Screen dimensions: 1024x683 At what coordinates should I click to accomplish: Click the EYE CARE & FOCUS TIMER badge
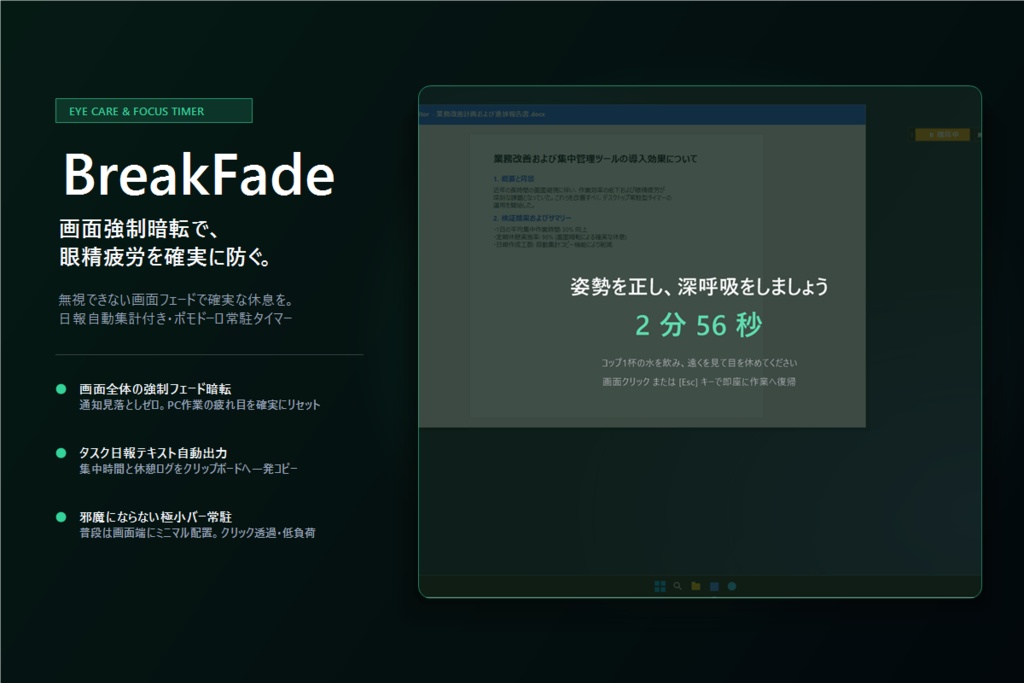(x=154, y=111)
